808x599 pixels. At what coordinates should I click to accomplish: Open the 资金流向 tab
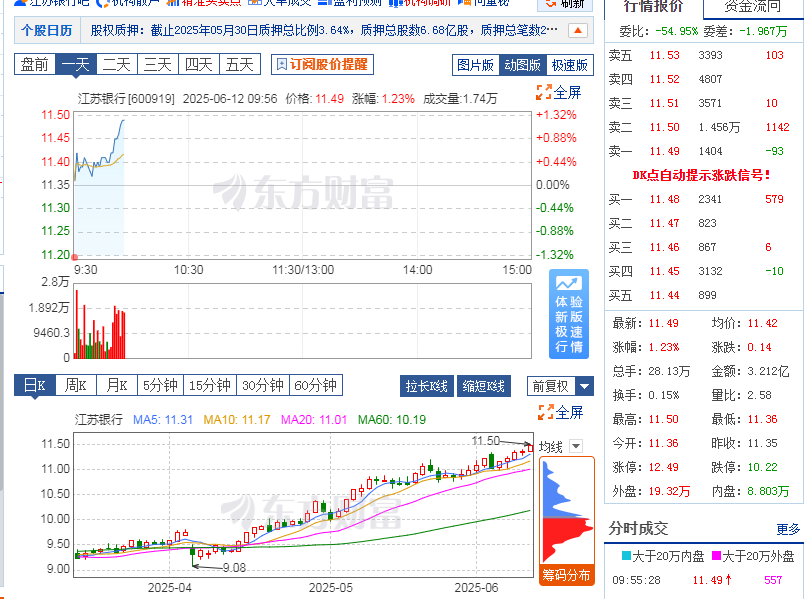(753, 6)
